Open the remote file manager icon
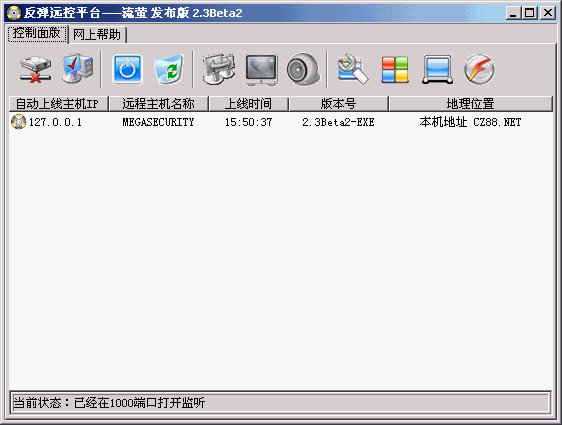 (x=219, y=69)
